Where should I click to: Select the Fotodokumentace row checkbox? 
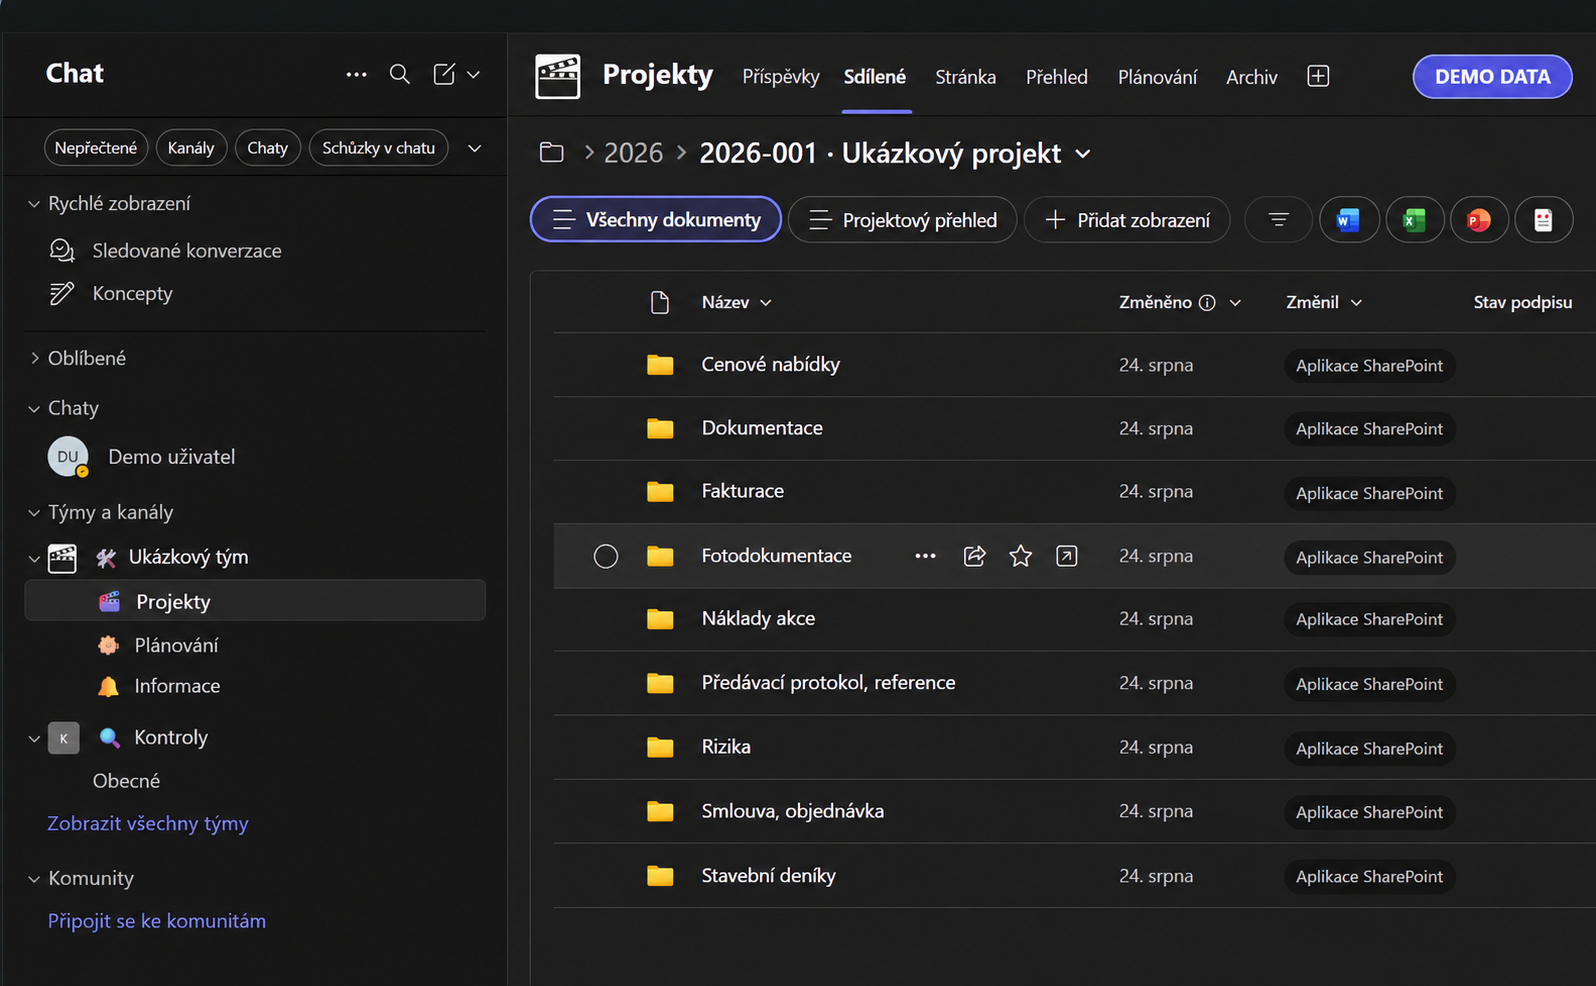606,556
